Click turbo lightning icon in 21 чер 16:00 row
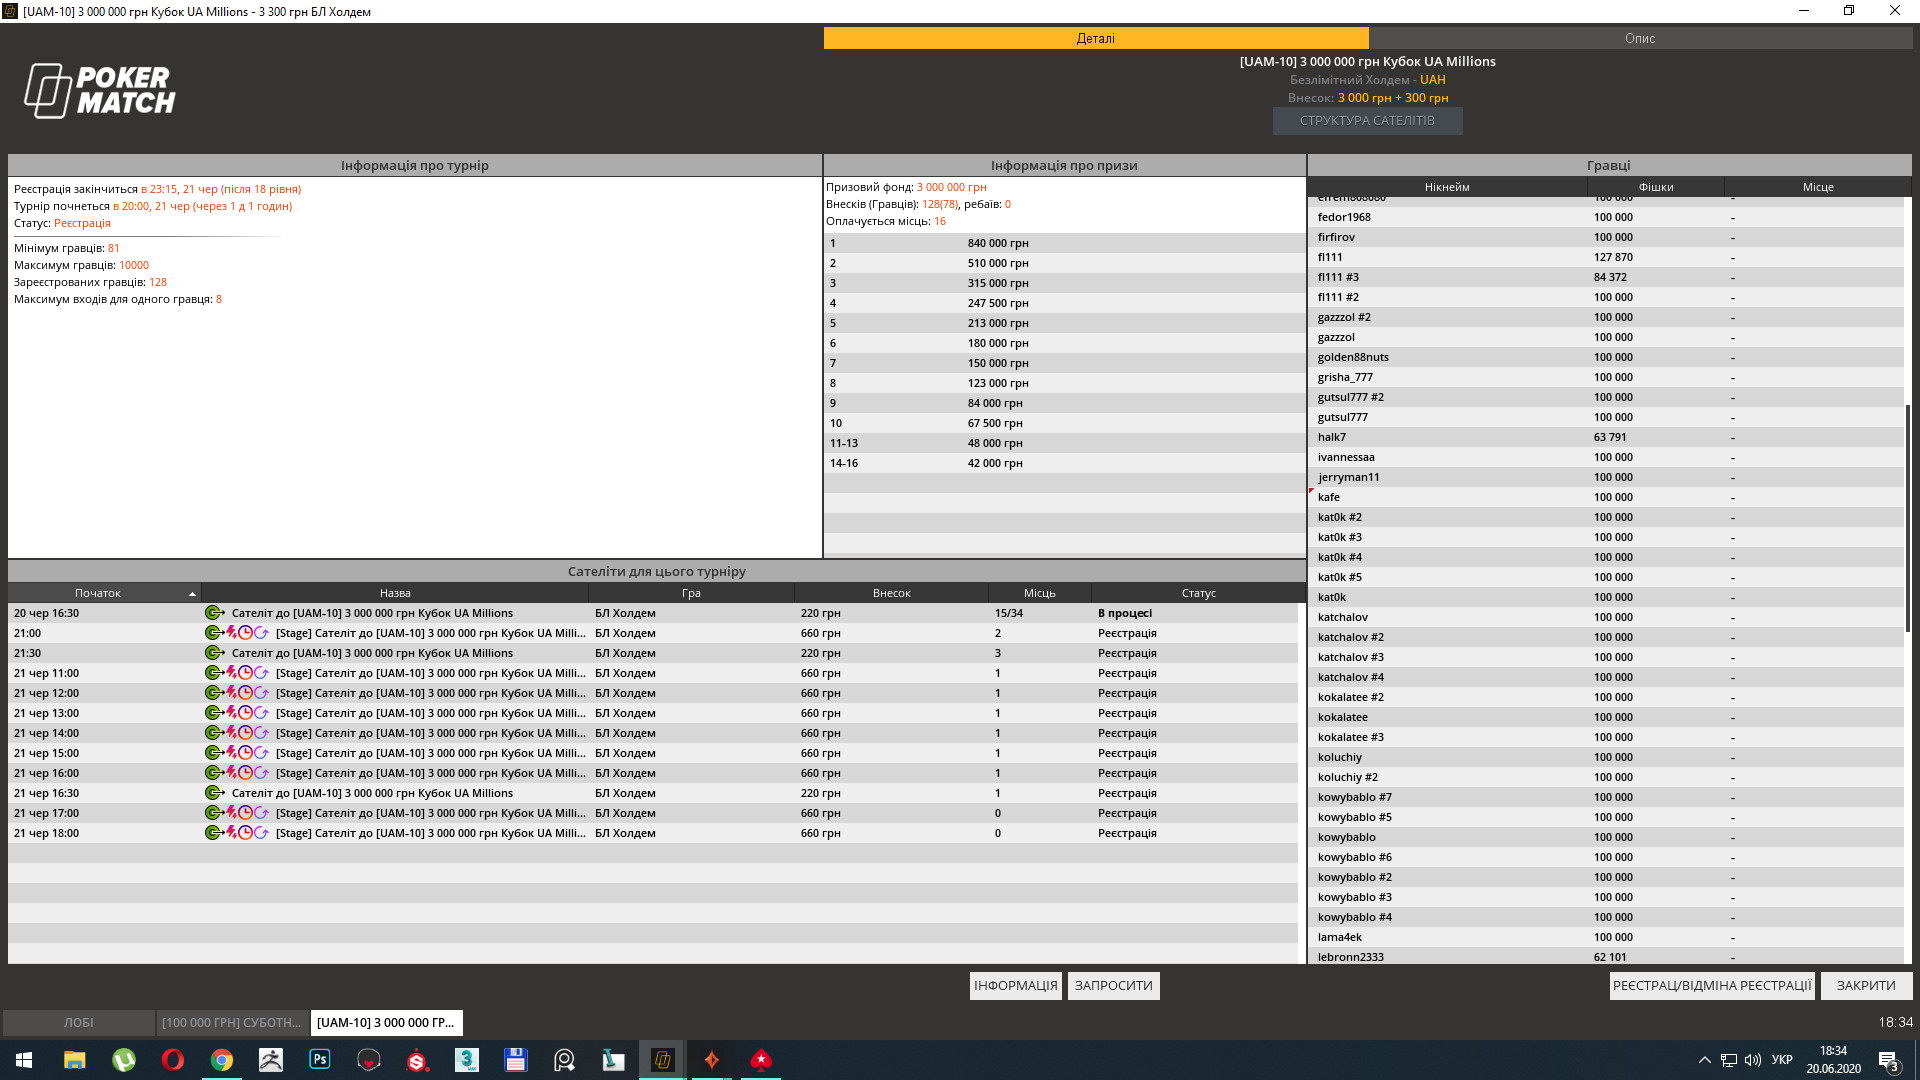The image size is (1920, 1080). pyautogui.click(x=231, y=773)
